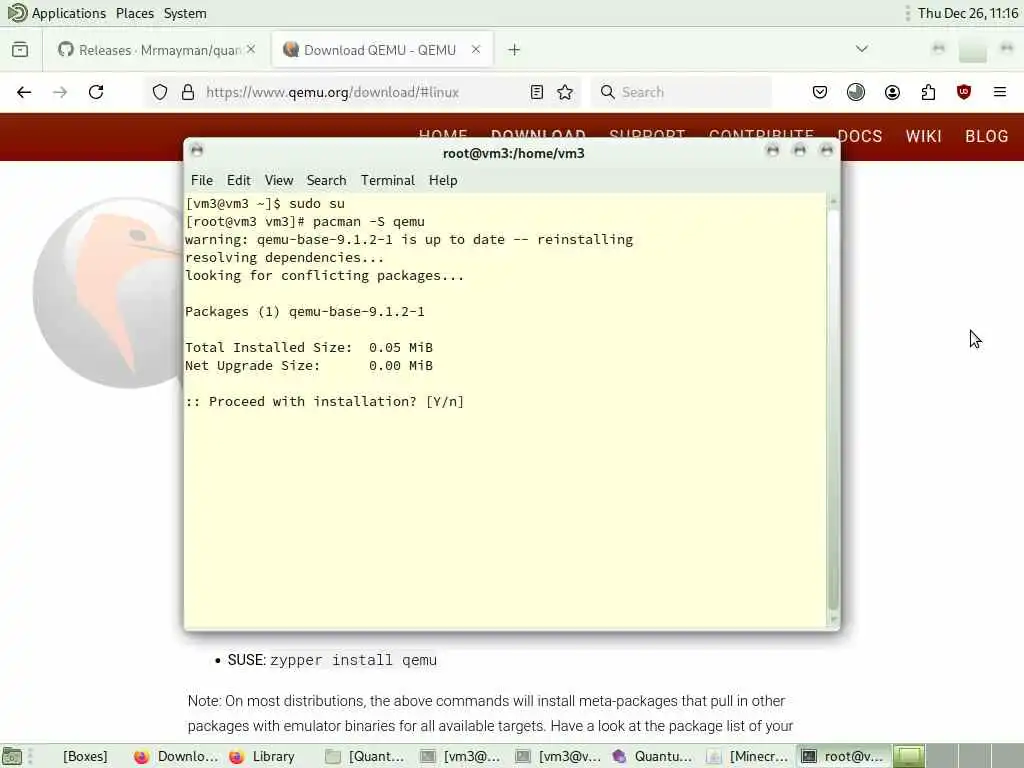Expand the list all tabs chevron
1024x768 pixels.
click(x=862, y=49)
